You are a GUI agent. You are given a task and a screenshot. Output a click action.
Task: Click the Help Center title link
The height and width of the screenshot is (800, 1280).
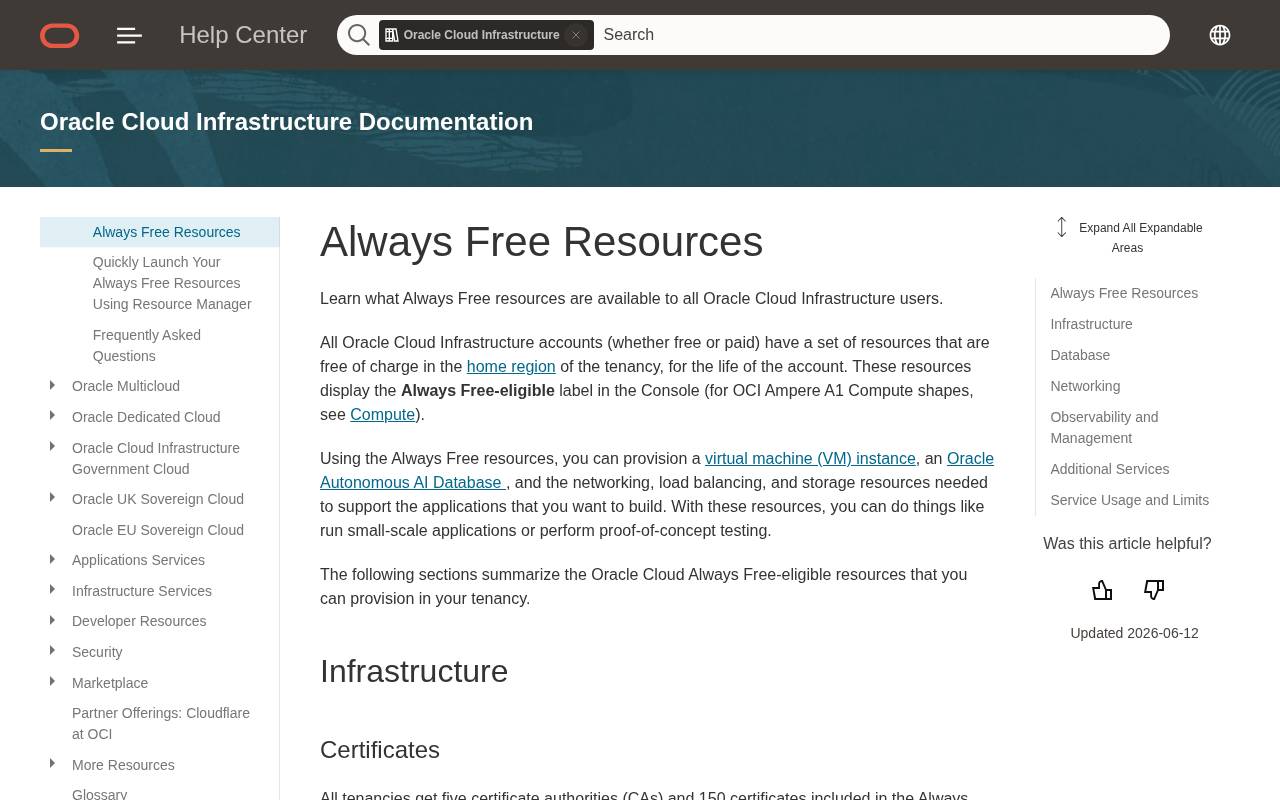click(243, 35)
